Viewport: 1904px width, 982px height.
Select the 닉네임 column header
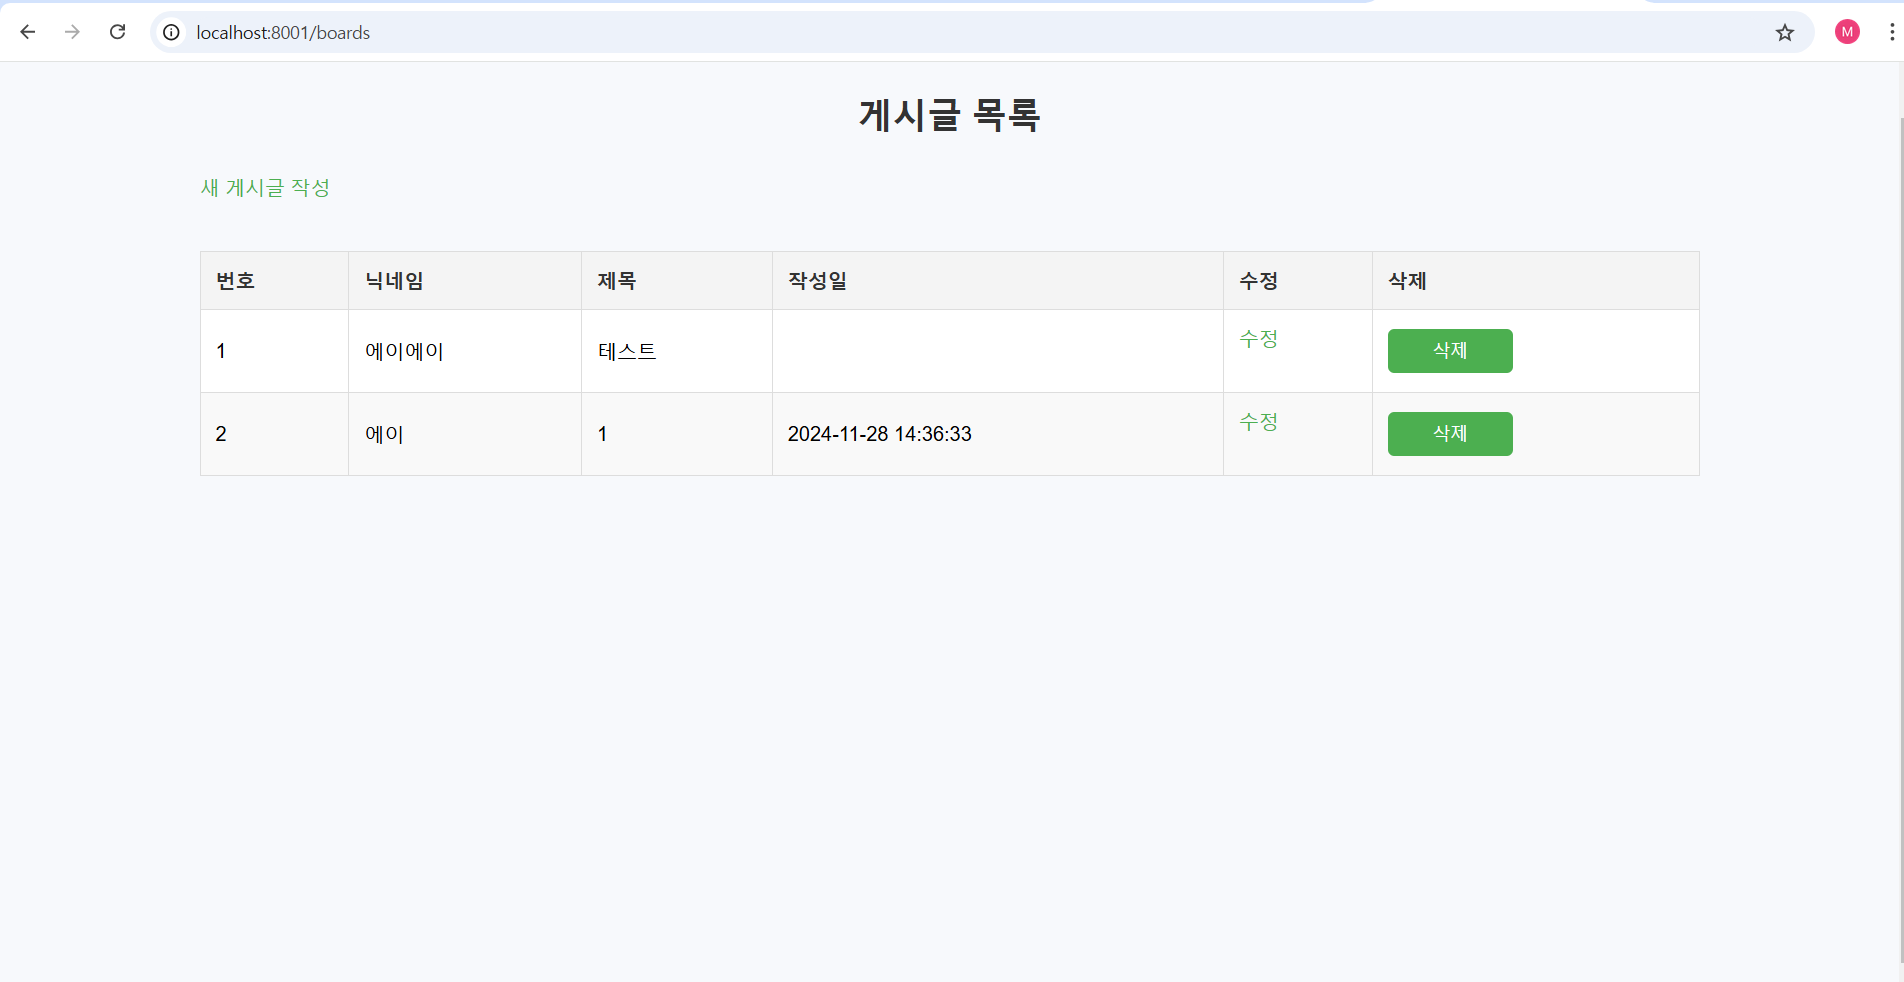[393, 281]
